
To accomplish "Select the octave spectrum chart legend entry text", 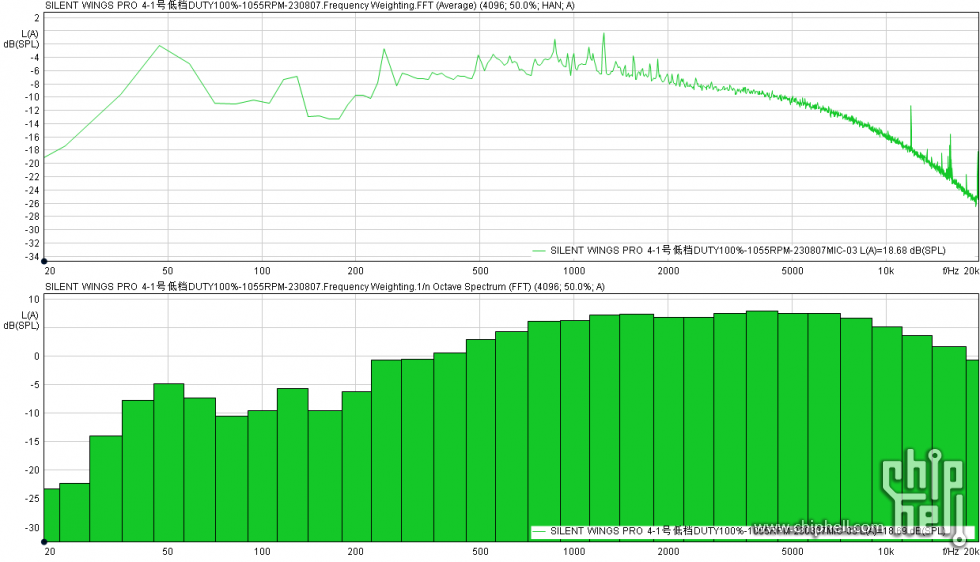I will pyautogui.click(x=748, y=531).
